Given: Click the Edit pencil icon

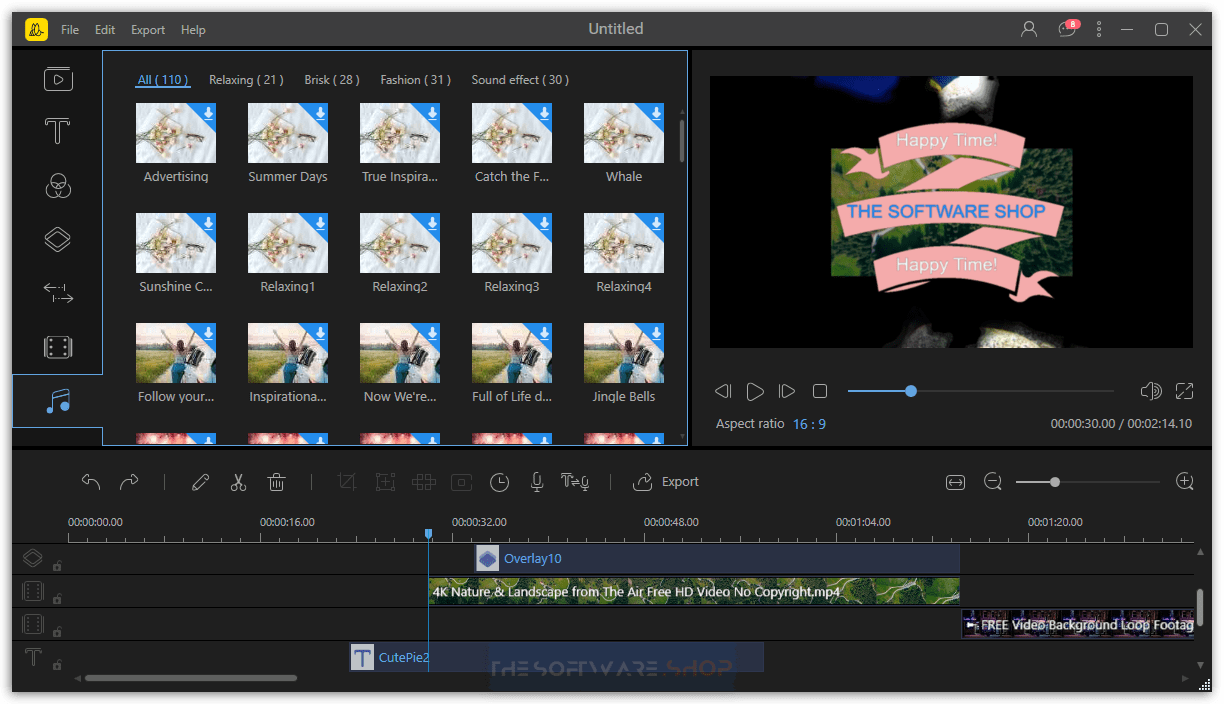Looking at the screenshot, I should pyautogui.click(x=200, y=482).
